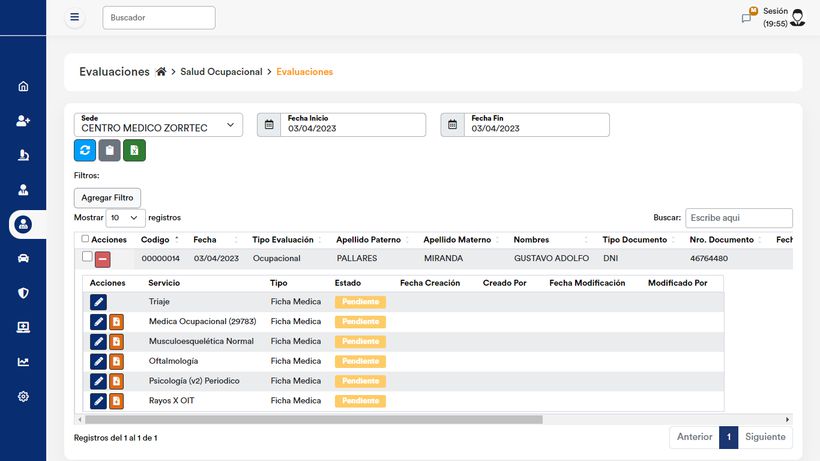Image resolution: width=820 pixels, height=461 pixels.
Task: Click the Buscar 'Escribe aqui' field
Action: tap(739, 218)
